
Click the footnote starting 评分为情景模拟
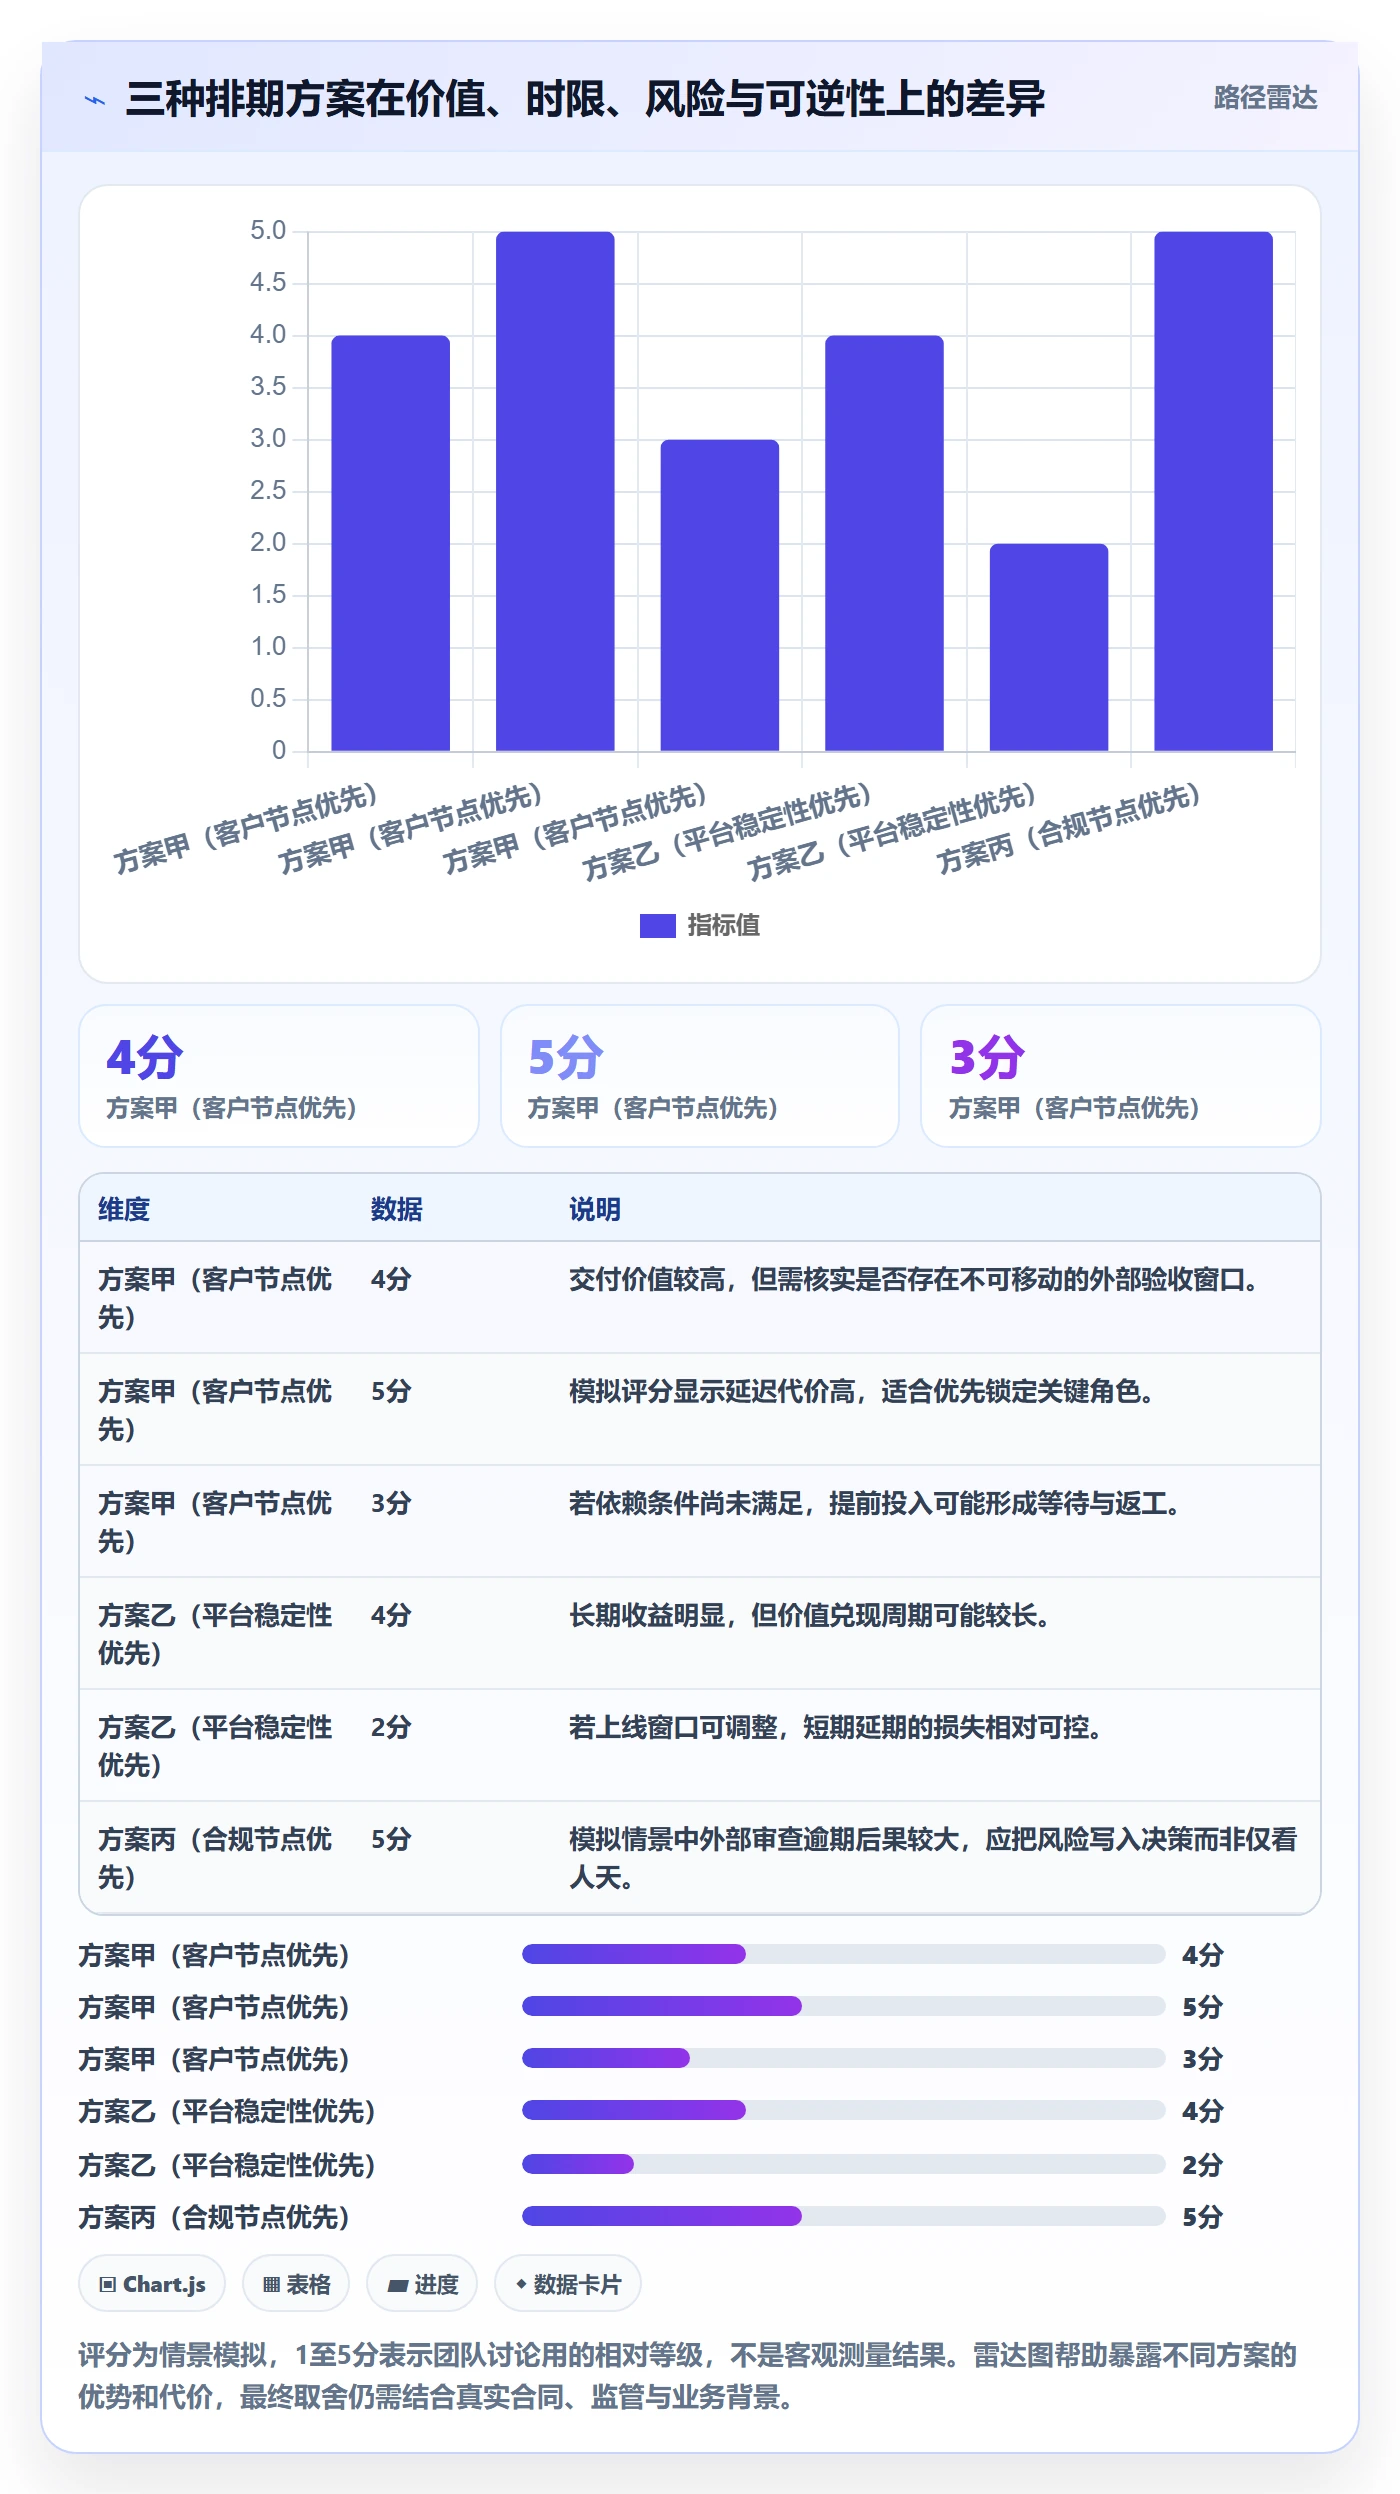[x=688, y=2376]
